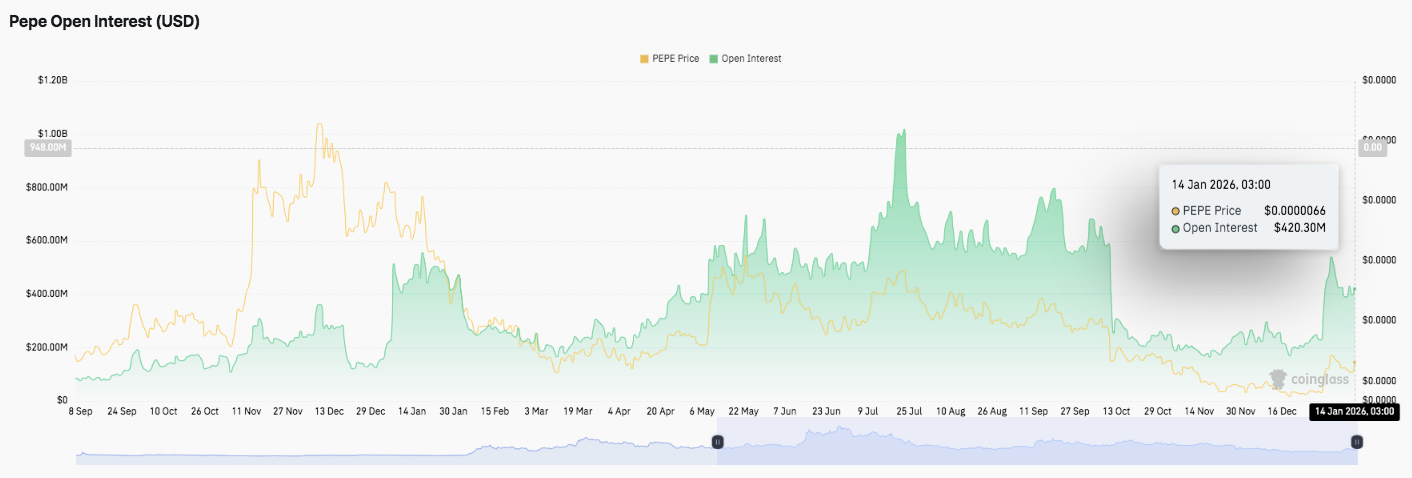Click the right range slider handle
Viewport: 1412px width, 478px height.
point(1356,441)
